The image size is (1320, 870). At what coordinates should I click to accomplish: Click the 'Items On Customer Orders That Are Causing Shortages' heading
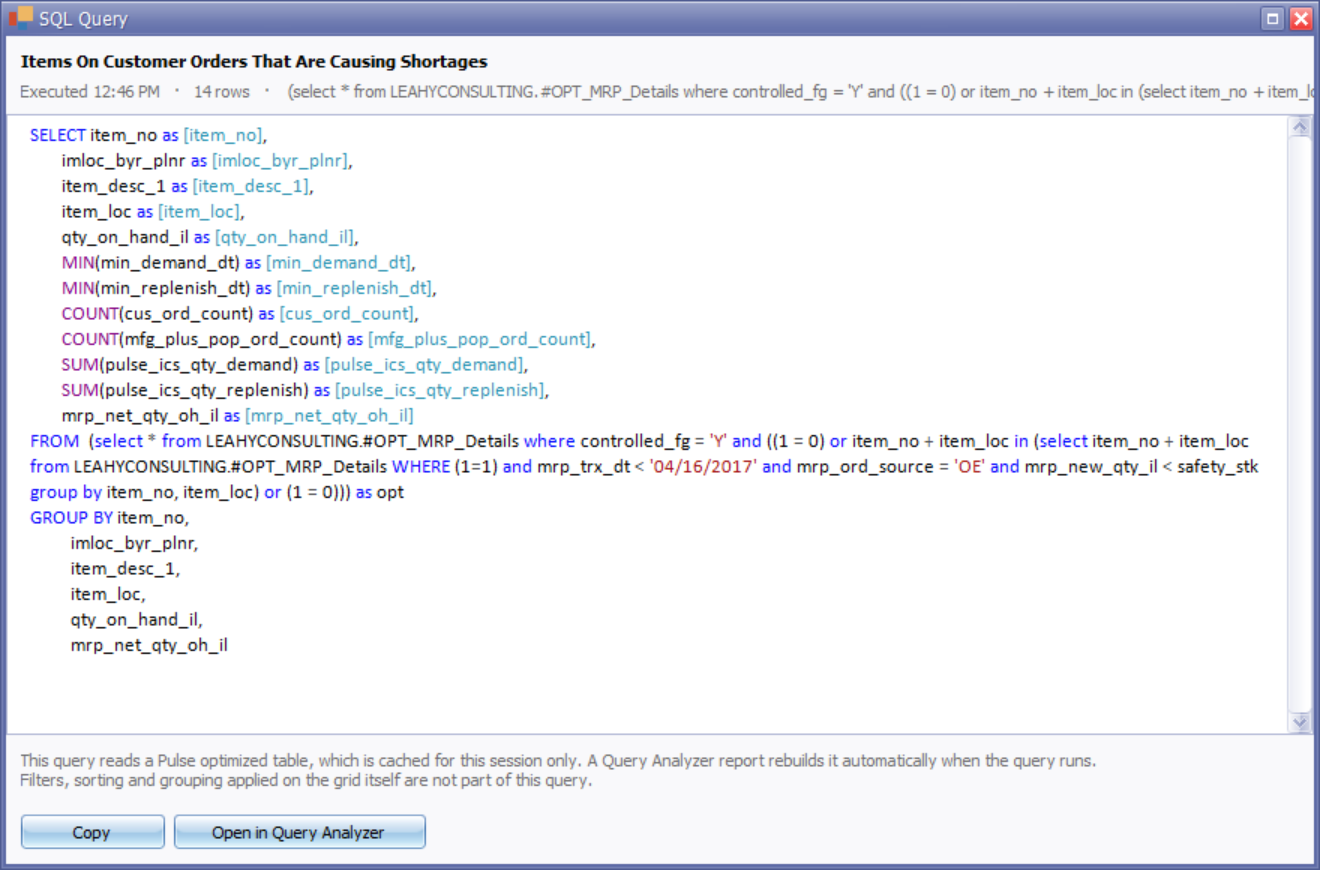254,62
